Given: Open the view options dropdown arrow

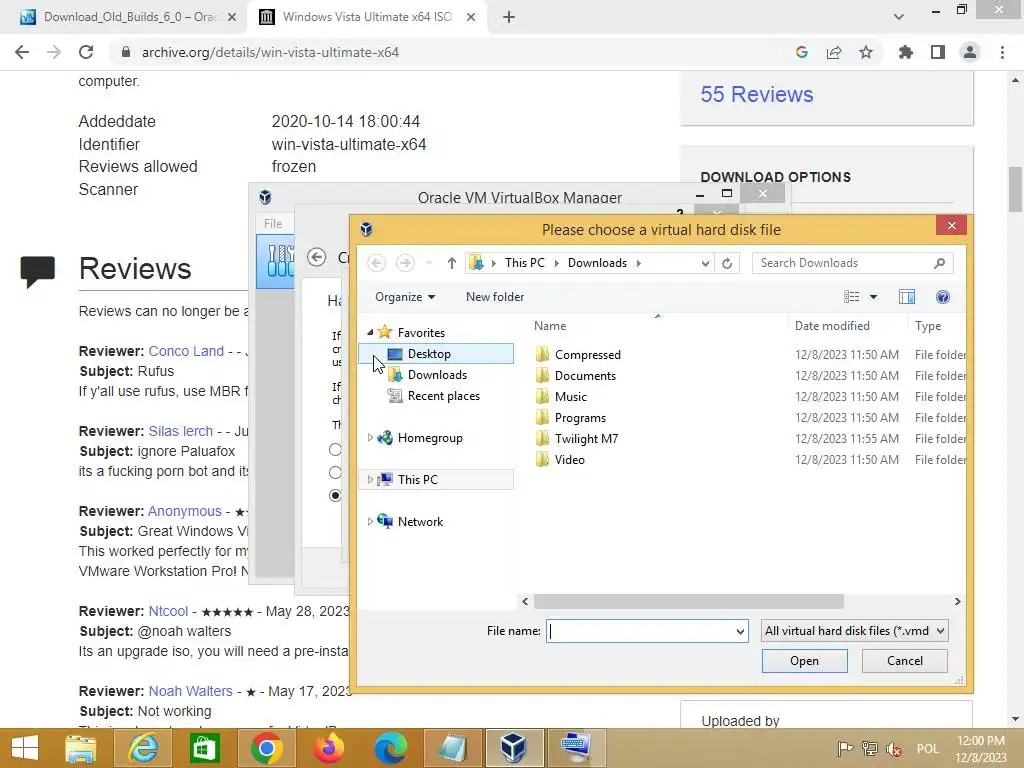Looking at the screenshot, I should (x=873, y=297).
